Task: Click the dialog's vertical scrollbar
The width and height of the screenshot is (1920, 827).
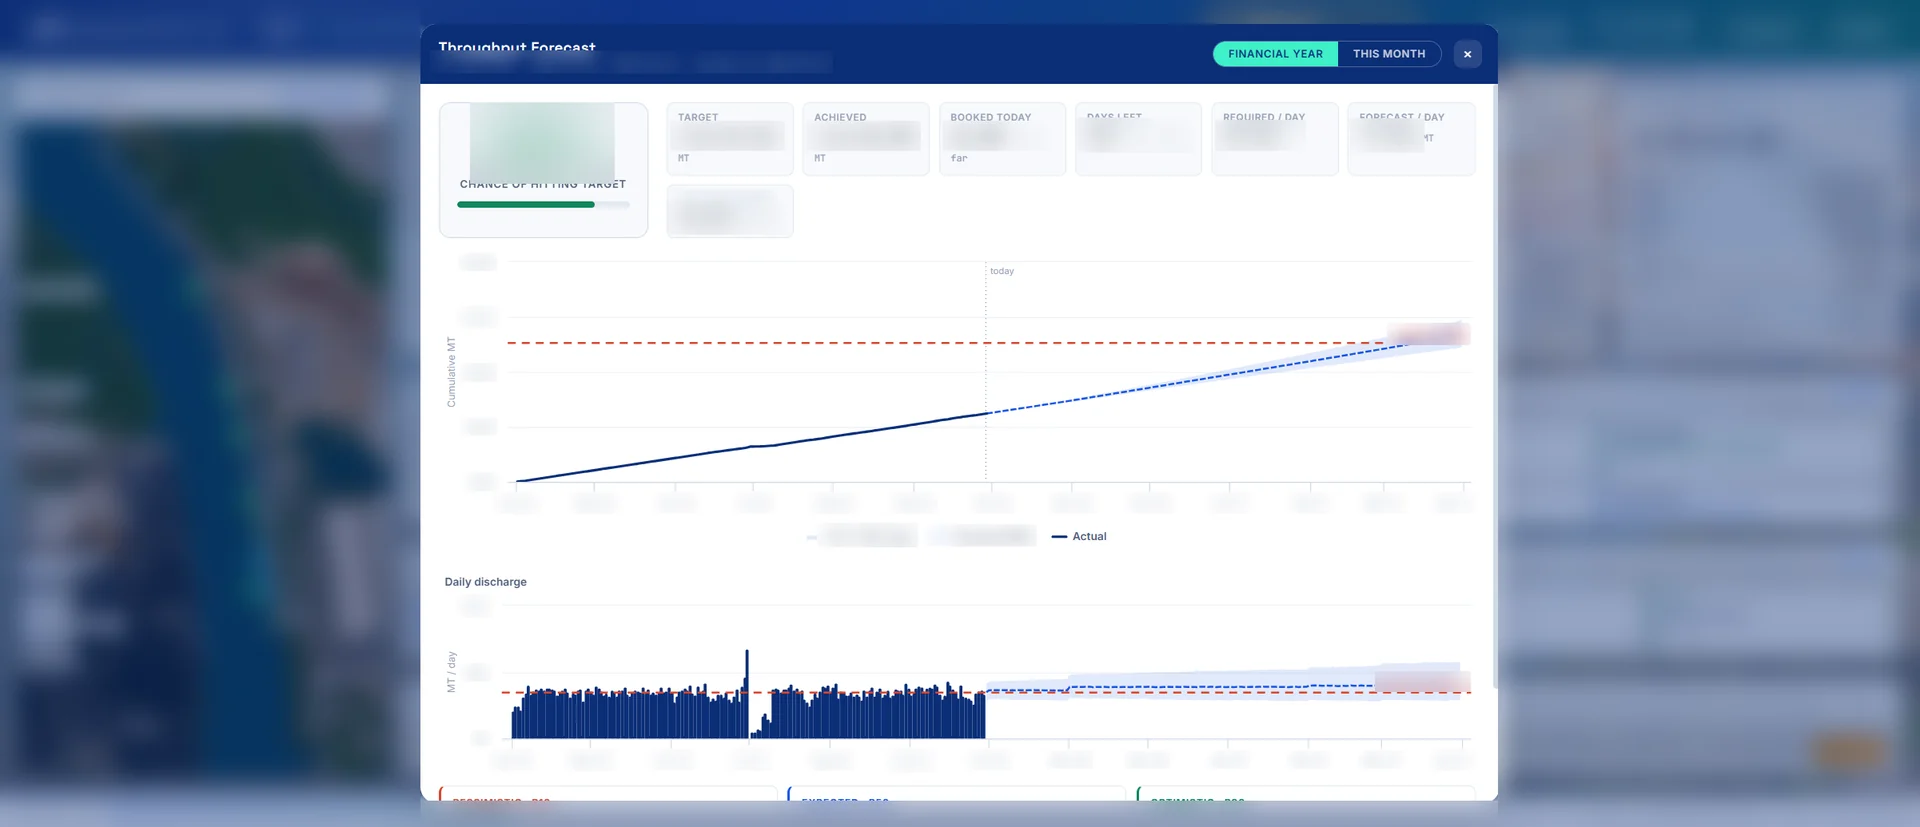Action: pos(1494,386)
